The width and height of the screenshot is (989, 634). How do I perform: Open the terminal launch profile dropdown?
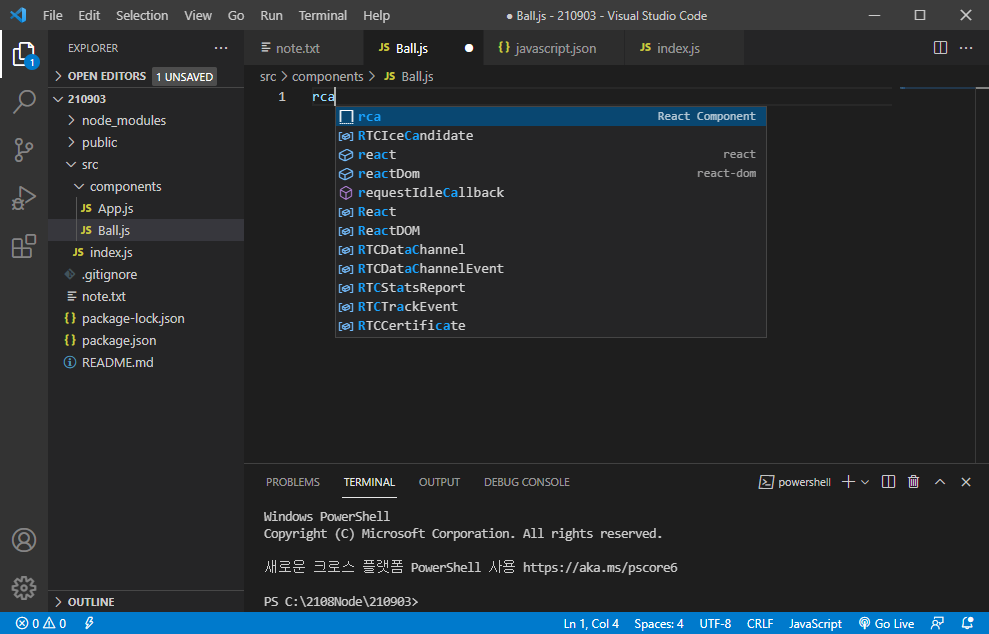[865, 482]
